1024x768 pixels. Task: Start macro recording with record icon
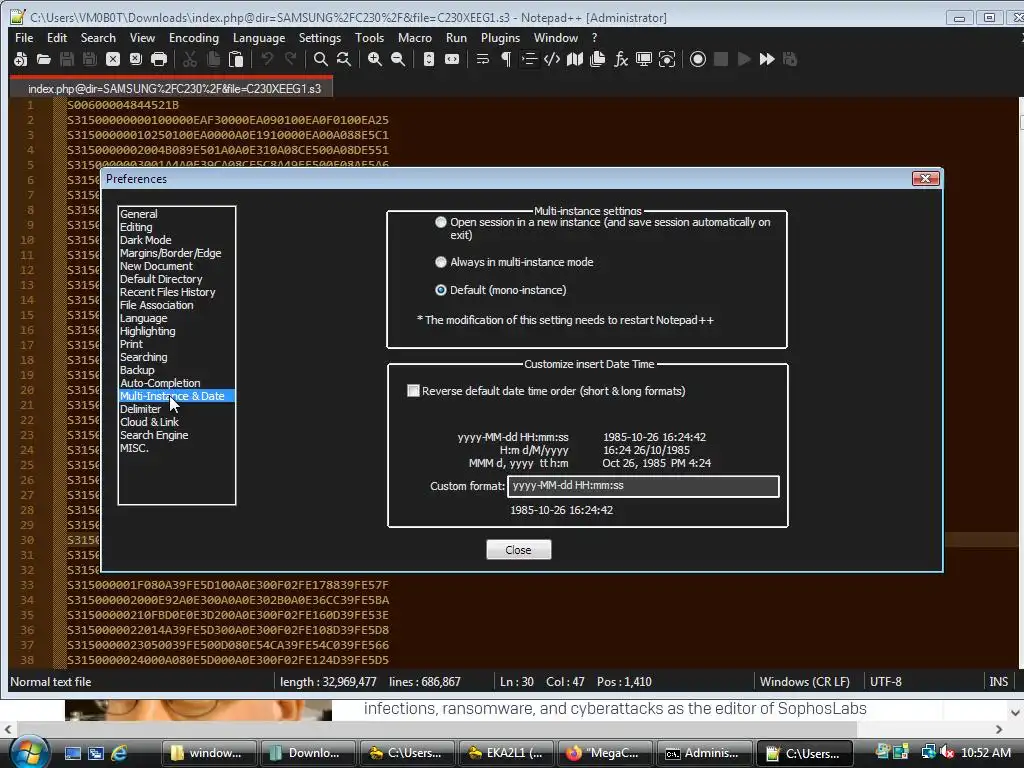point(697,59)
